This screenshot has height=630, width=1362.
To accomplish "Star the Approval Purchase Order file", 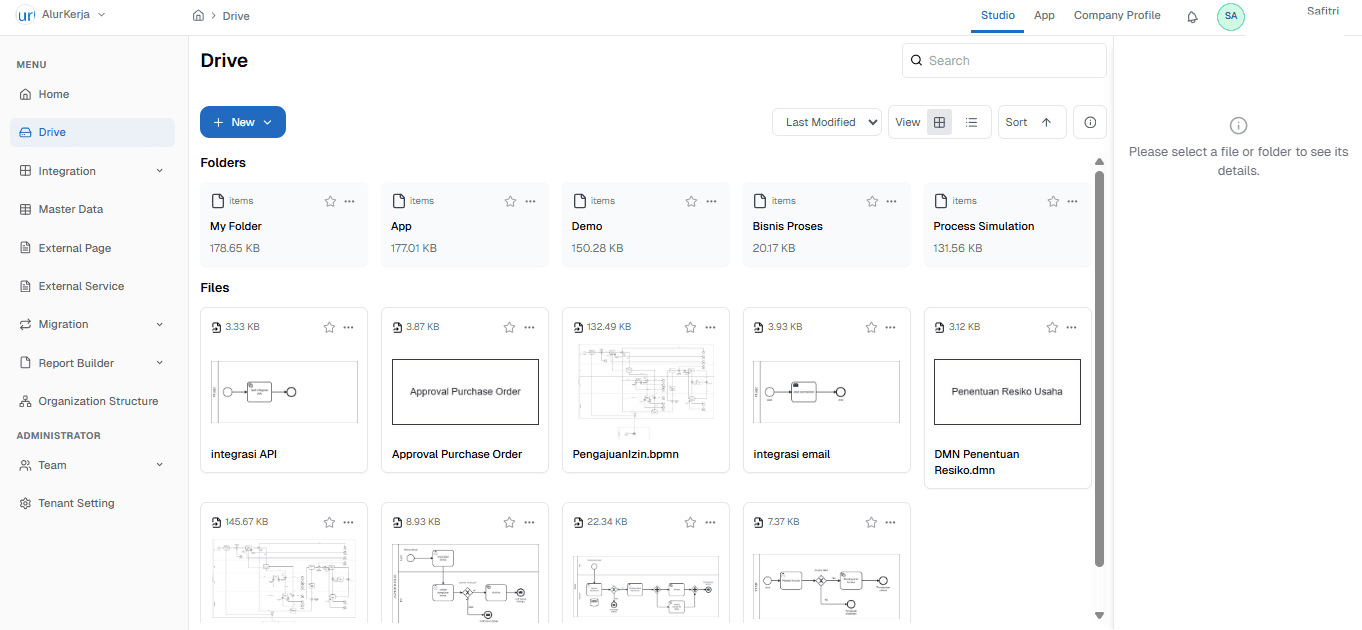I will coord(509,327).
